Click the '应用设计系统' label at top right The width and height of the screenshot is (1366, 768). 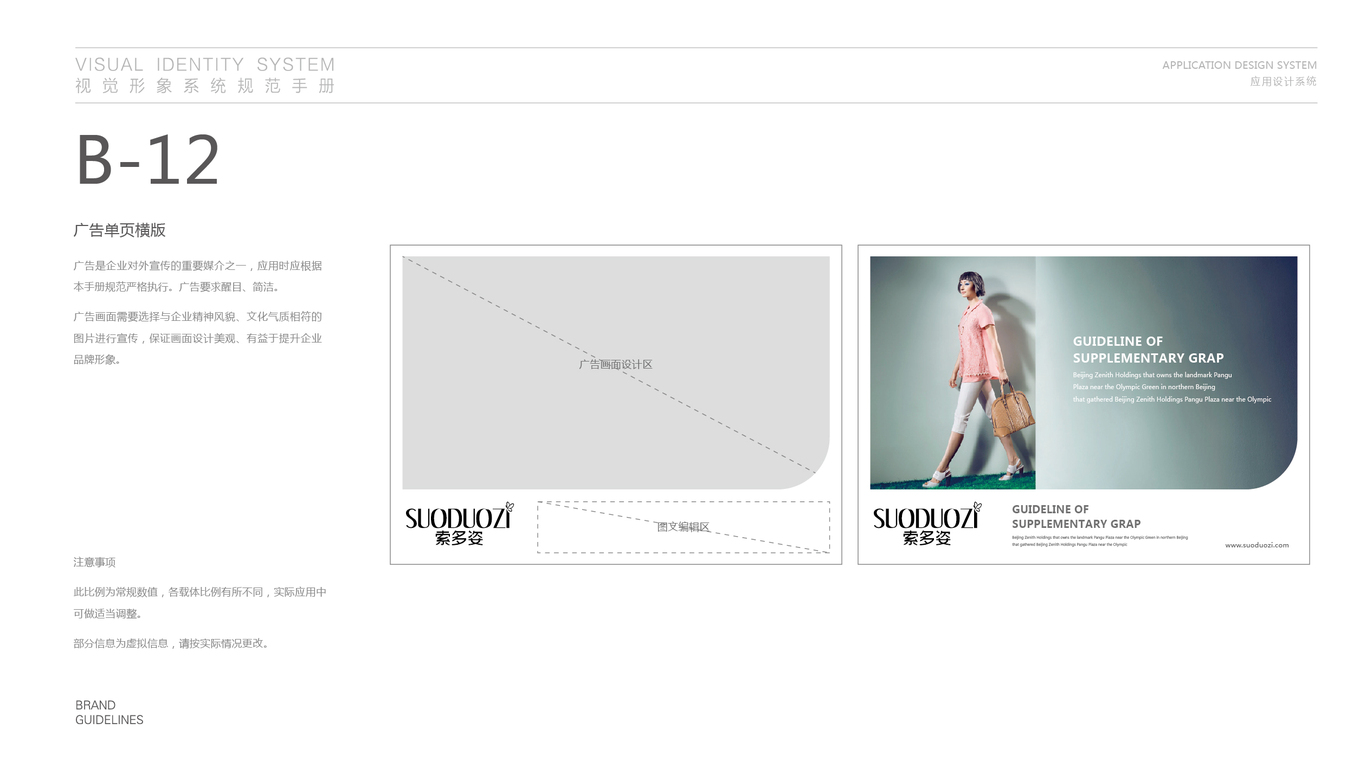tap(1283, 81)
